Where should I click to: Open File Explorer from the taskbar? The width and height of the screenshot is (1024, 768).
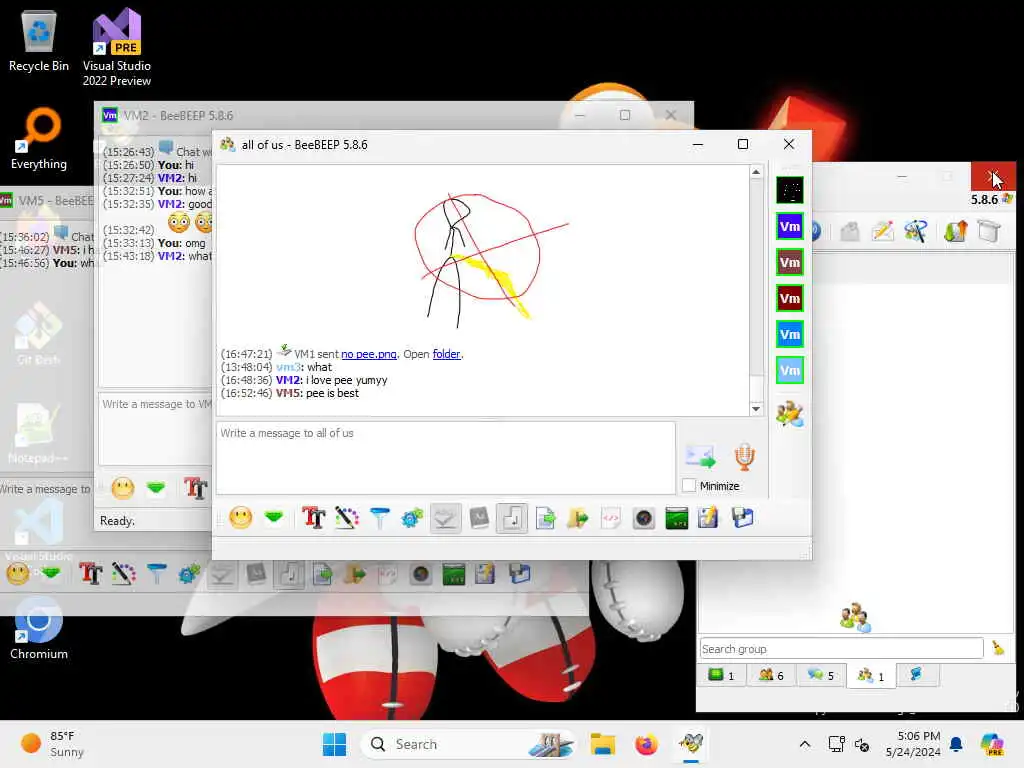[602, 744]
